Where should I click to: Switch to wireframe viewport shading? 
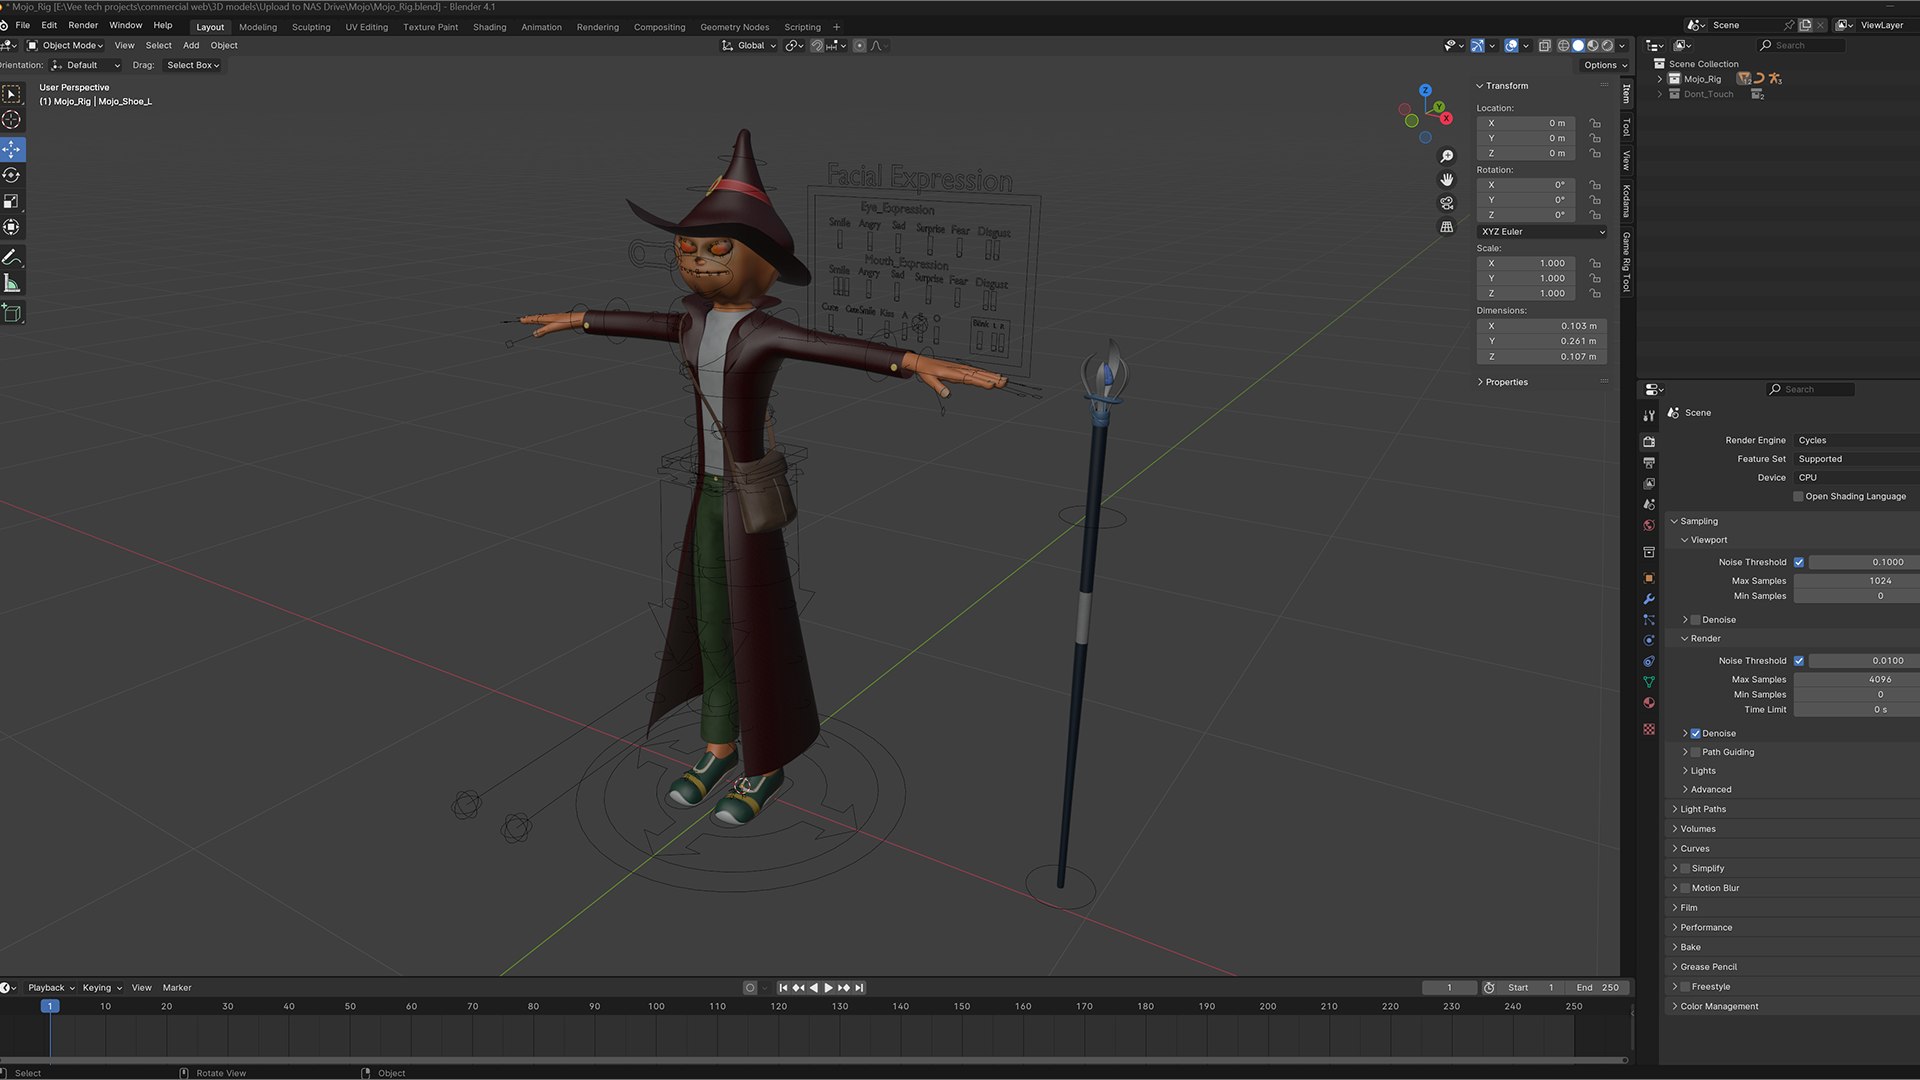pos(1563,46)
